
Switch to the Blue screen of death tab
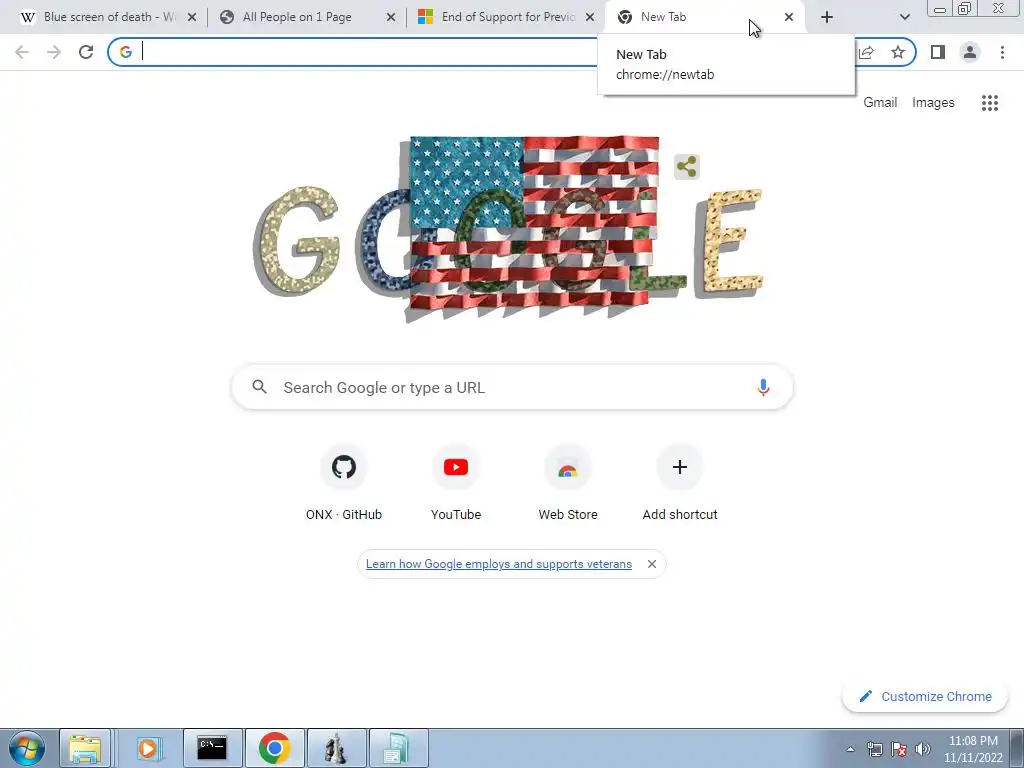click(x=106, y=17)
